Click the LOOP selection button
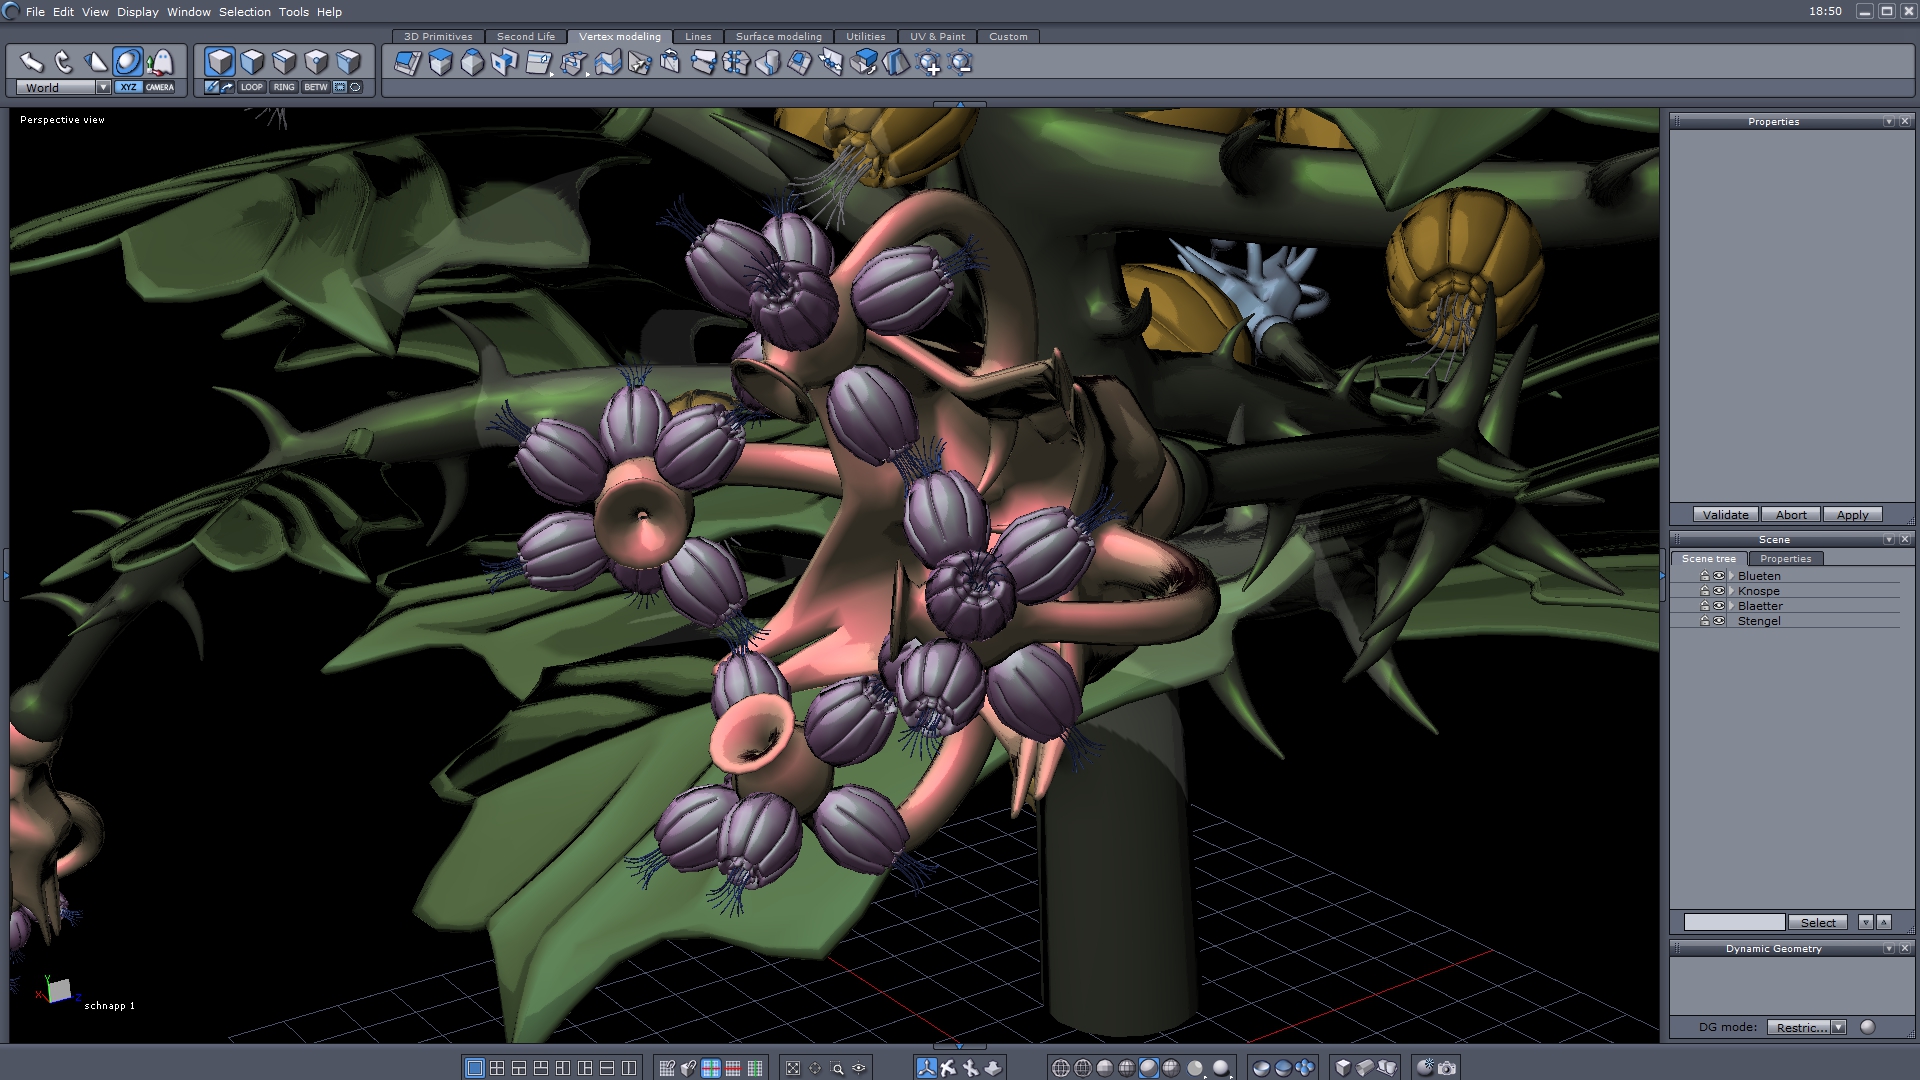The width and height of the screenshot is (1920, 1080). 252,87
